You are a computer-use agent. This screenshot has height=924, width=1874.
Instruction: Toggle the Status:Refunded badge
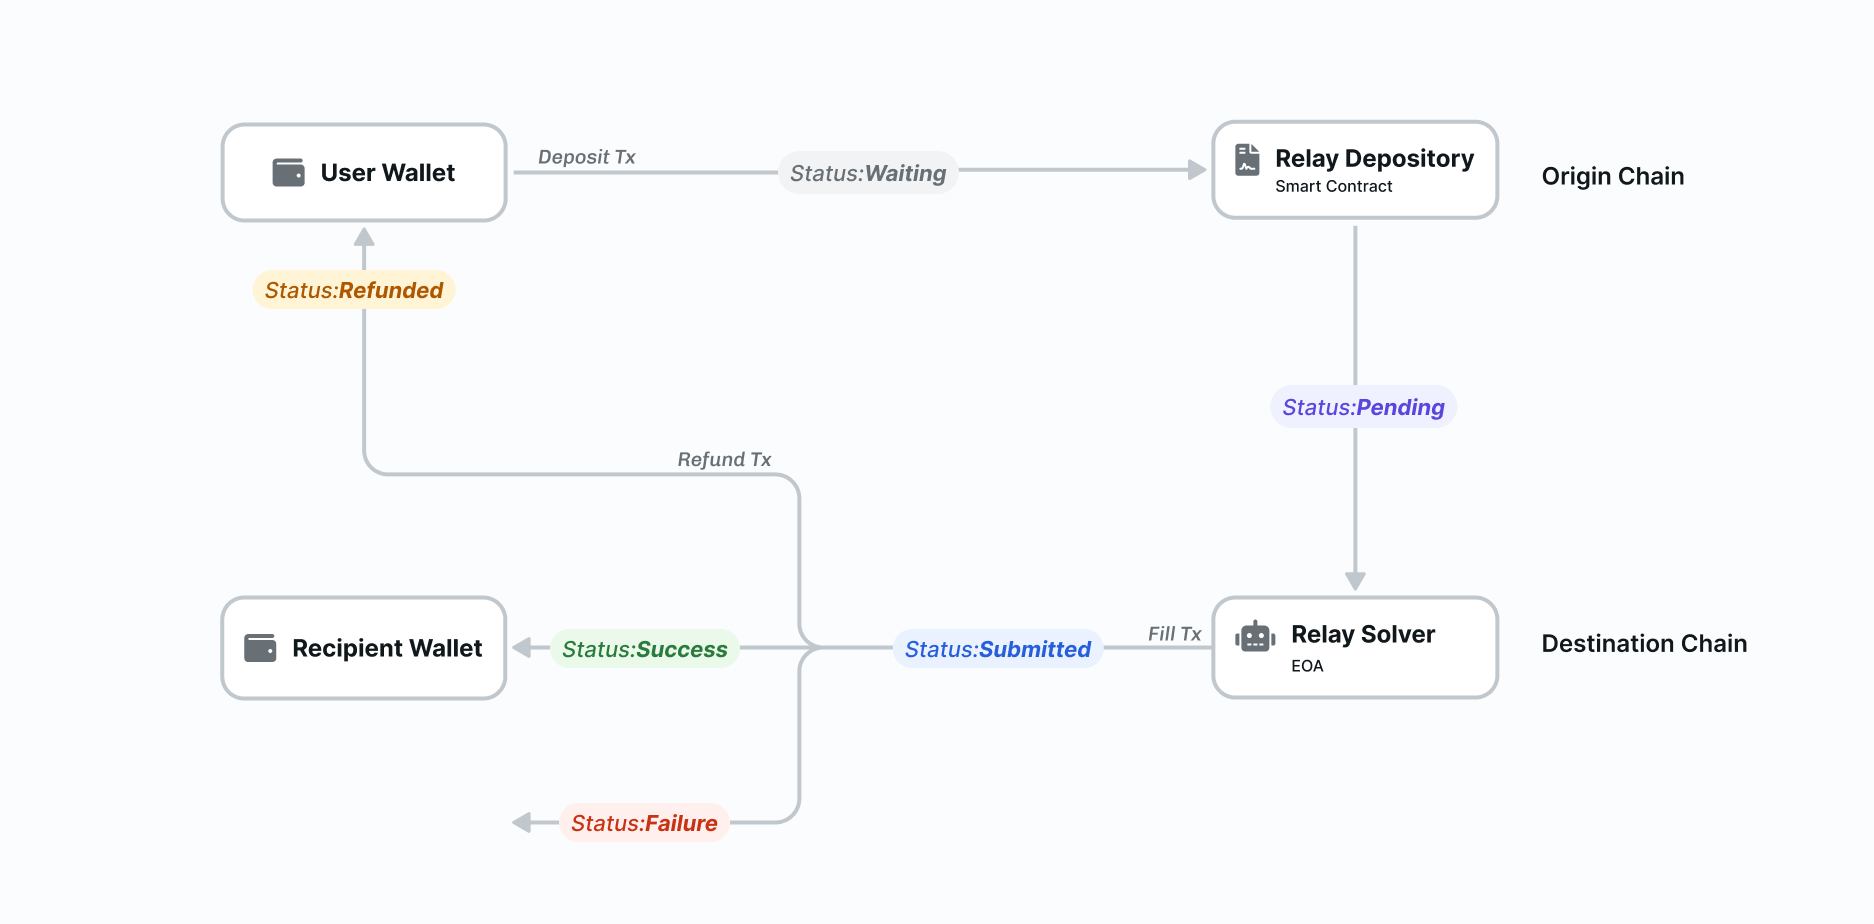point(353,290)
